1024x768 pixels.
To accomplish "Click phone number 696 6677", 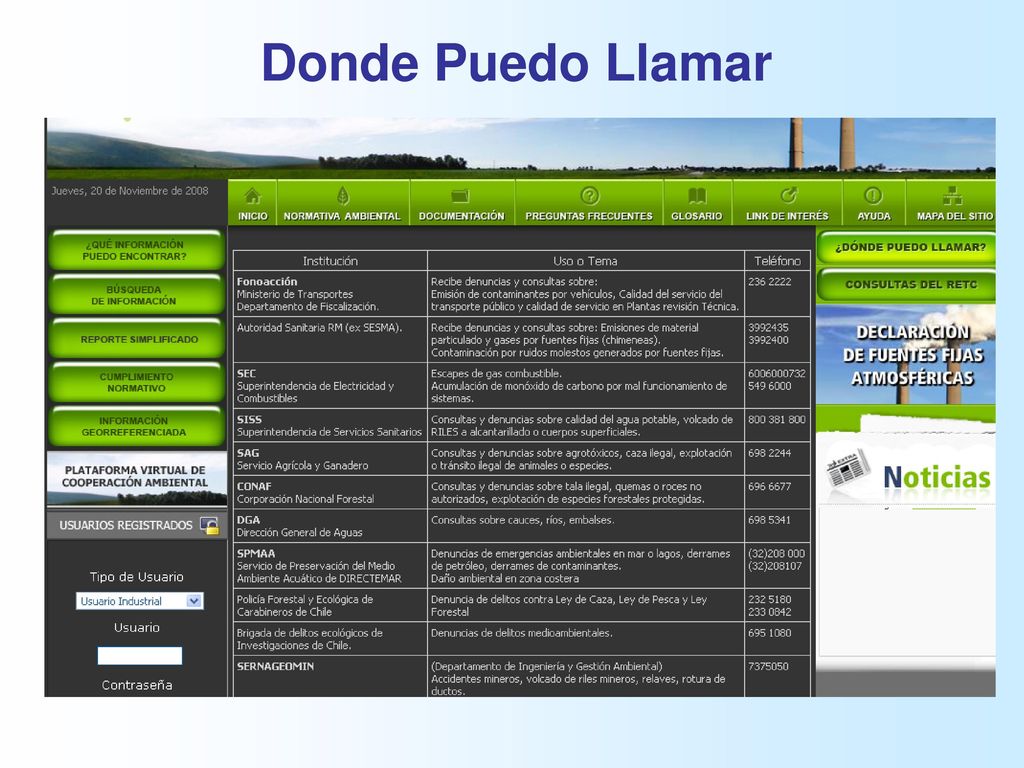I will pyautogui.click(x=769, y=487).
